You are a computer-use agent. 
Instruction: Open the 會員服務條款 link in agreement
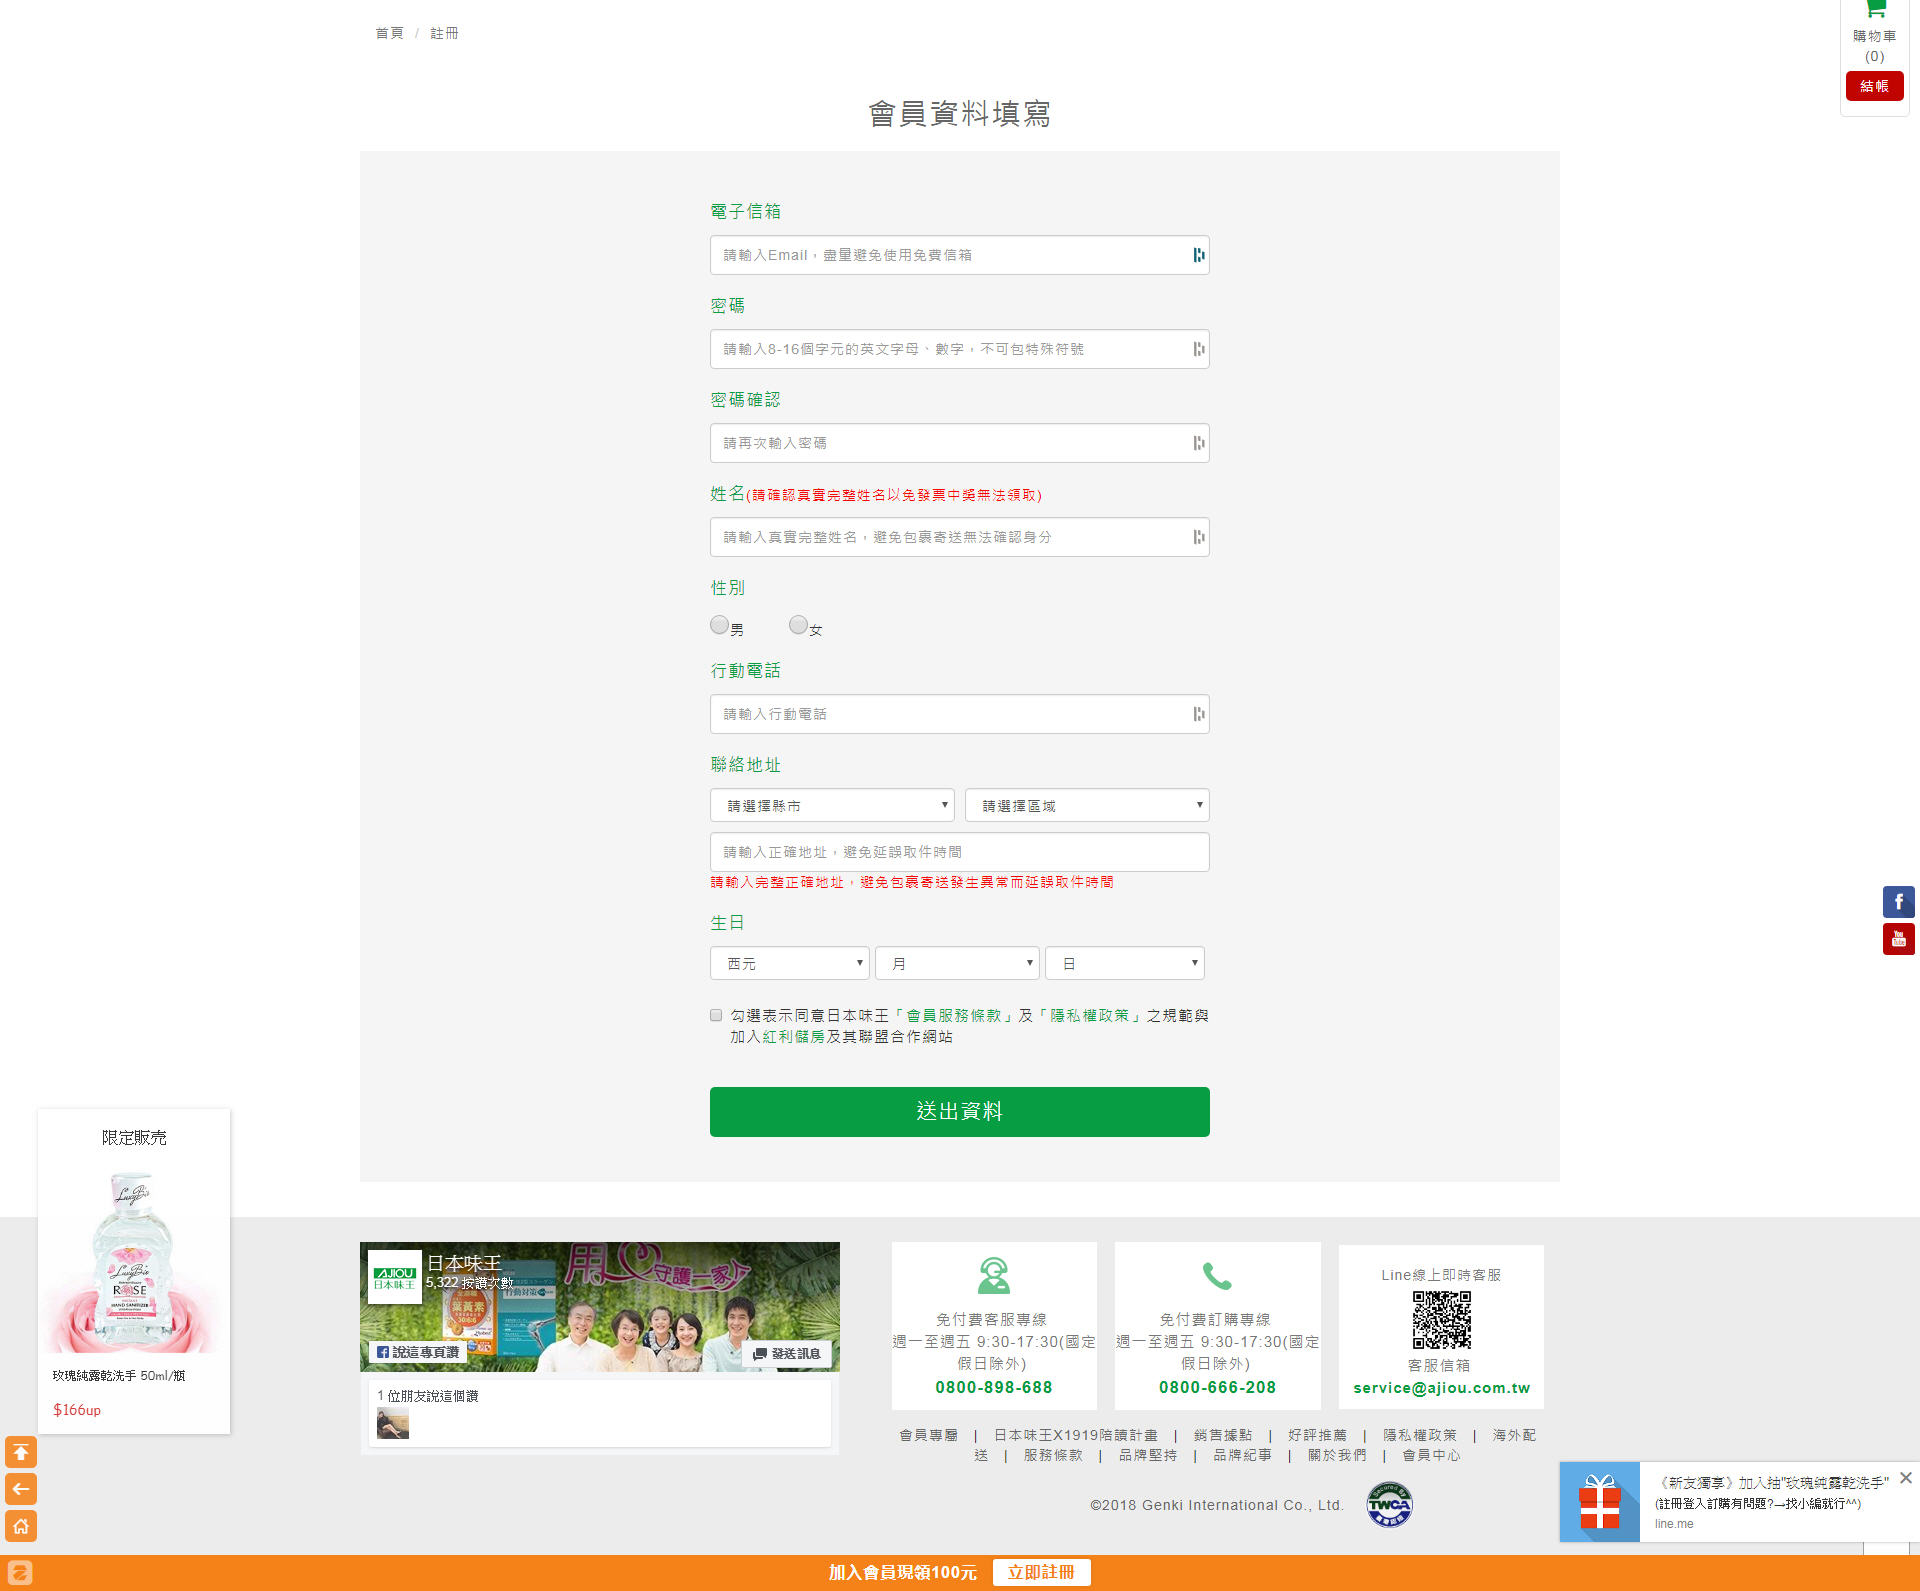pos(953,1015)
